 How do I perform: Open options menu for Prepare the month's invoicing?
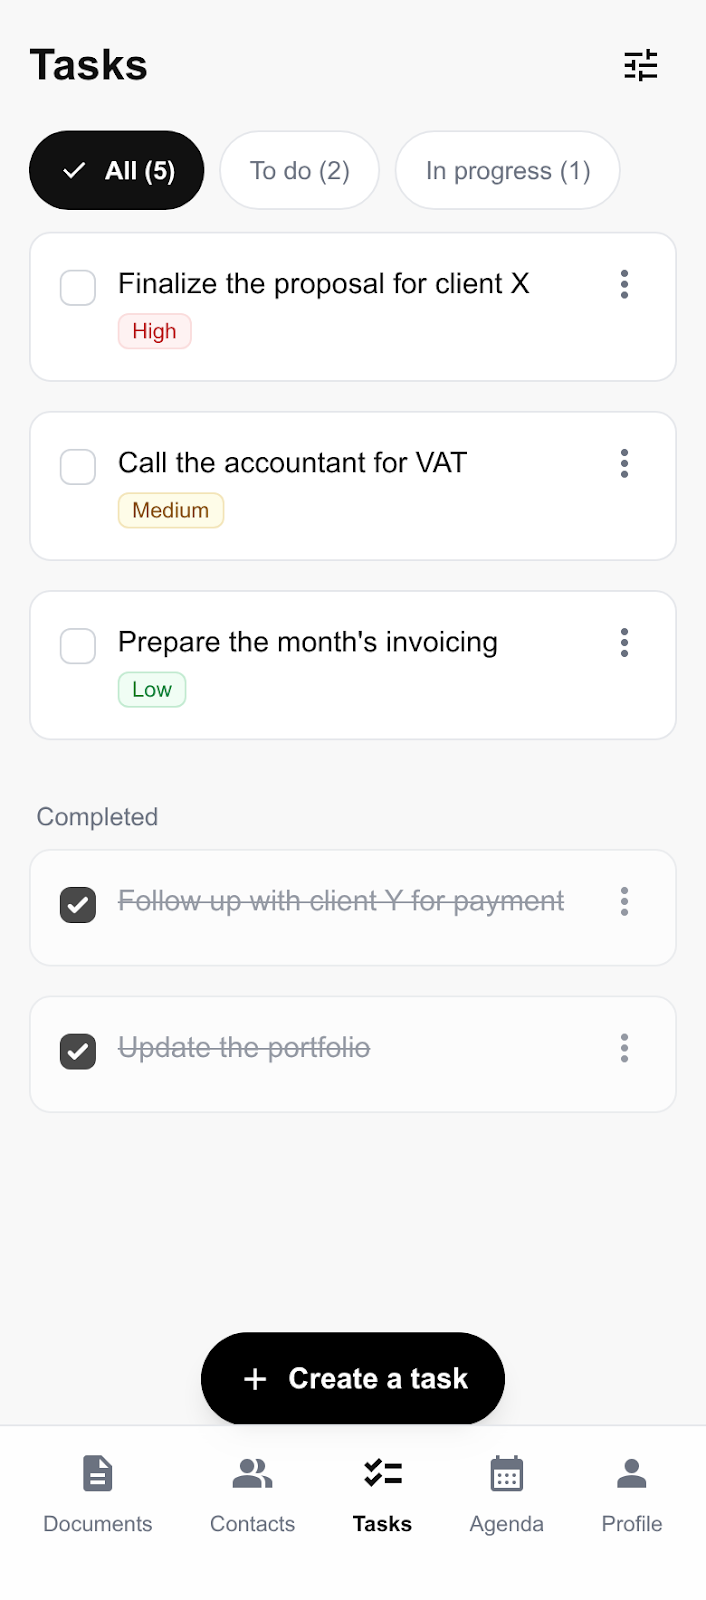(x=624, y=643)
